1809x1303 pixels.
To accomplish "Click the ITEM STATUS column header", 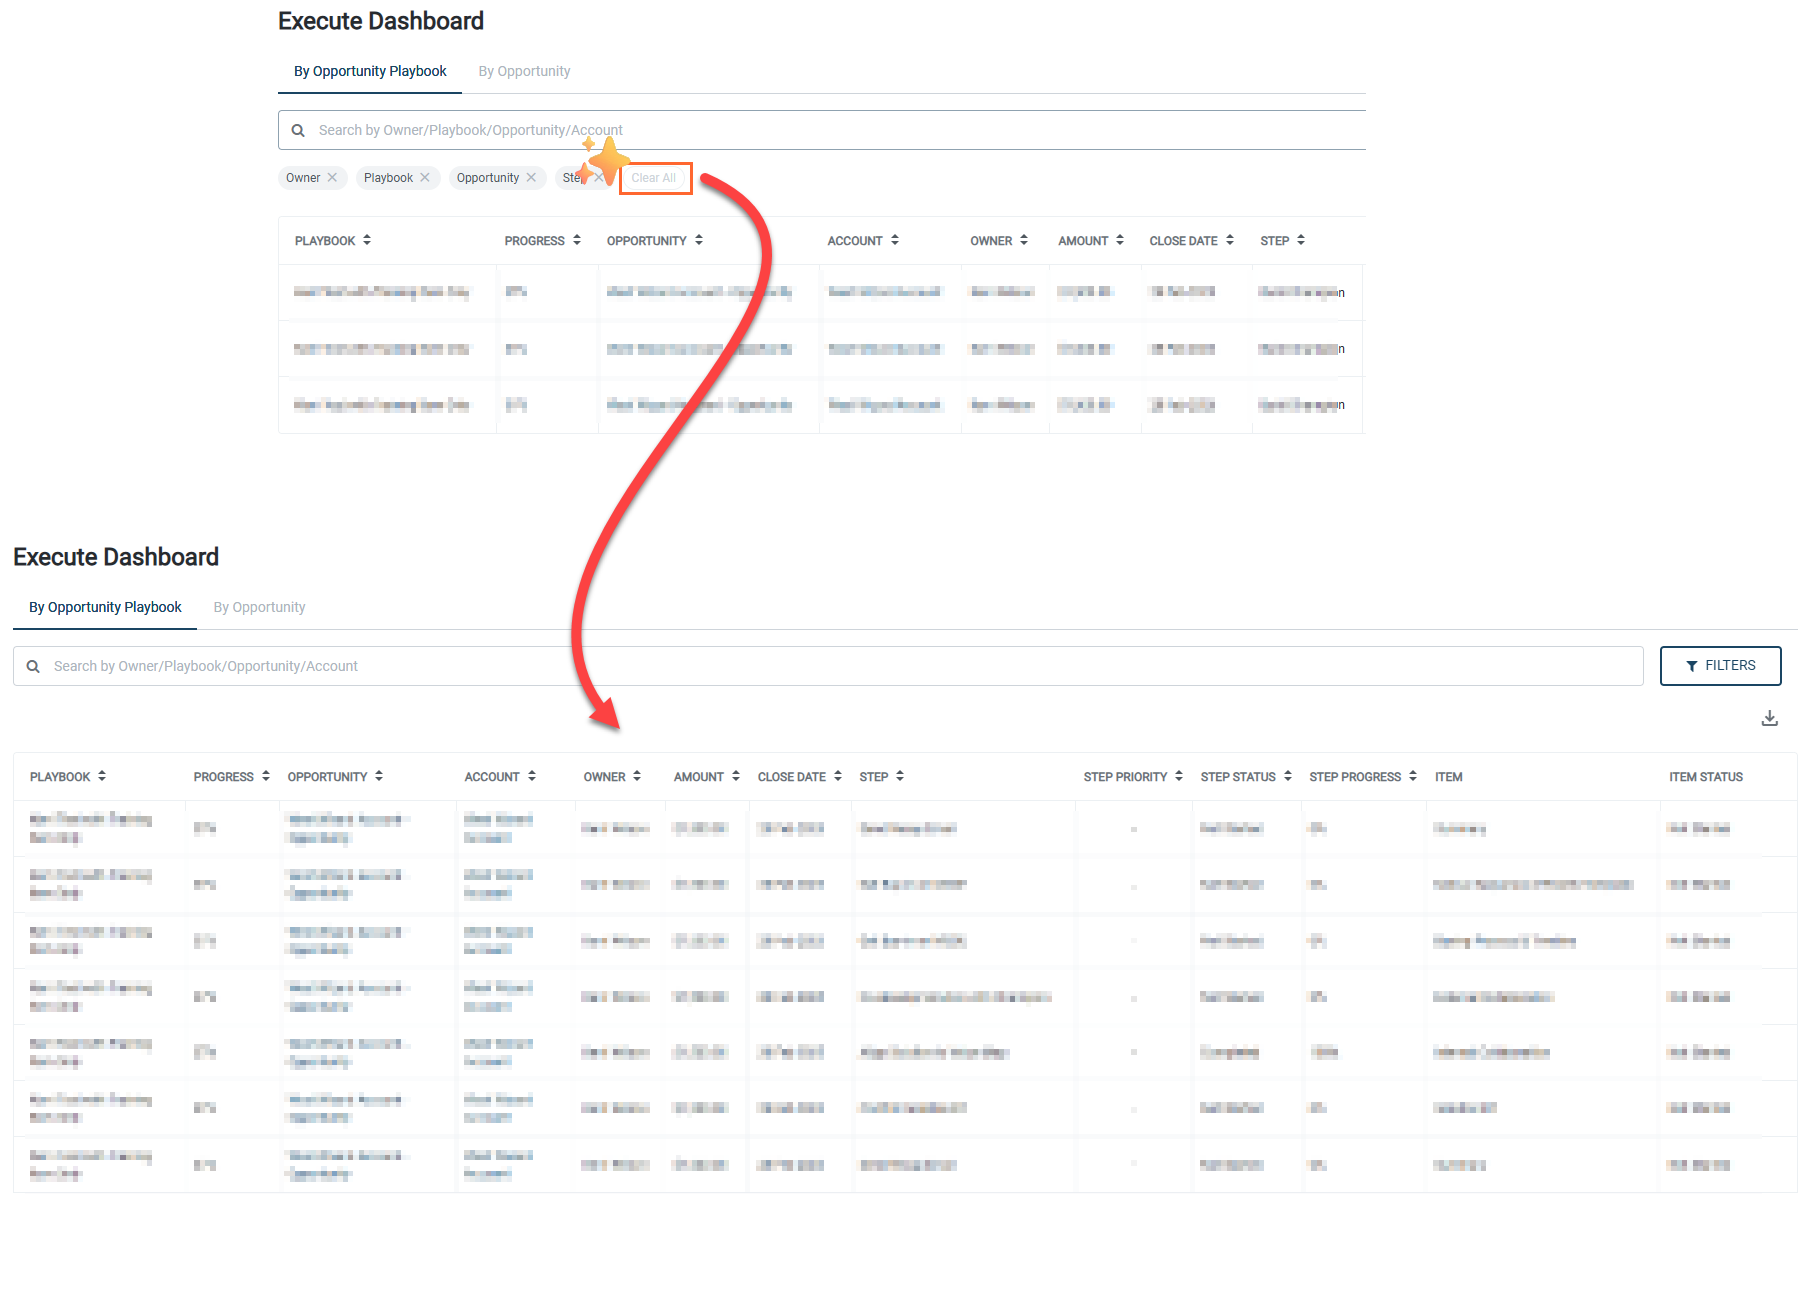I will (1706, 777).
